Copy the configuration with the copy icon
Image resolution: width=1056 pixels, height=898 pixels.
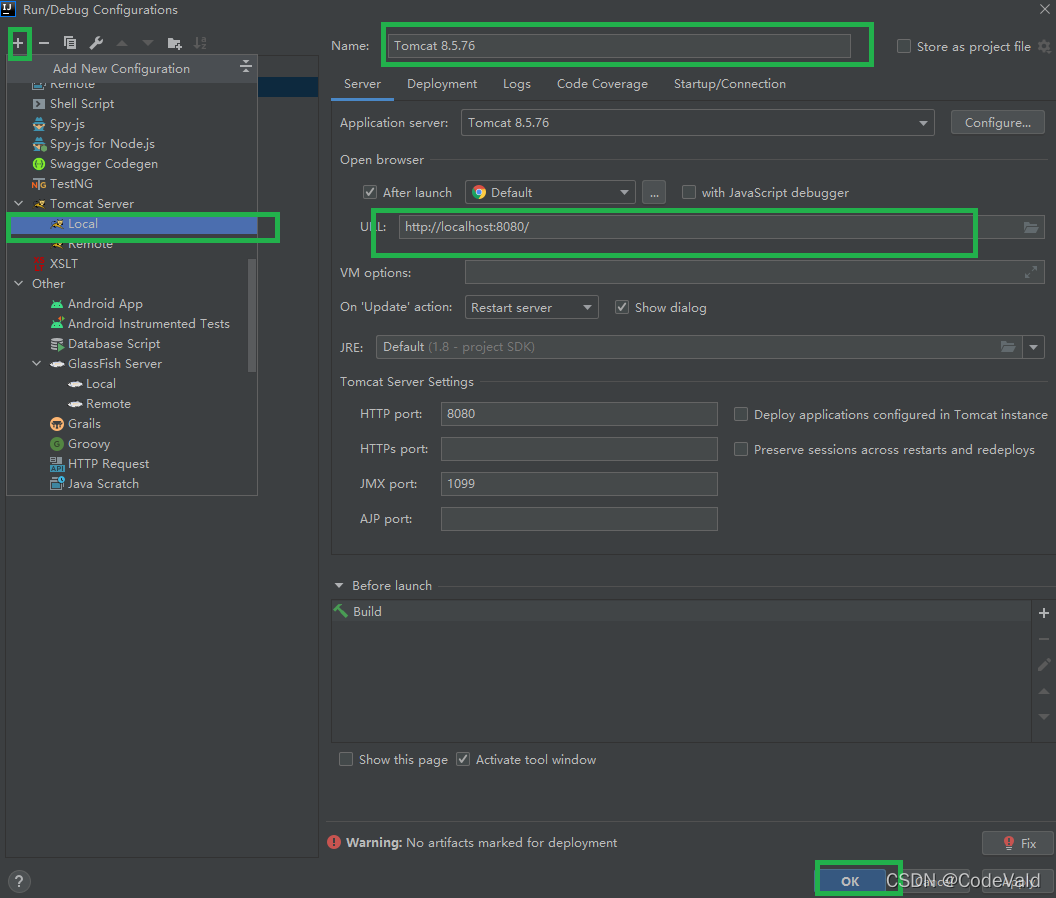pyautogui.click(x=70, y=43)
